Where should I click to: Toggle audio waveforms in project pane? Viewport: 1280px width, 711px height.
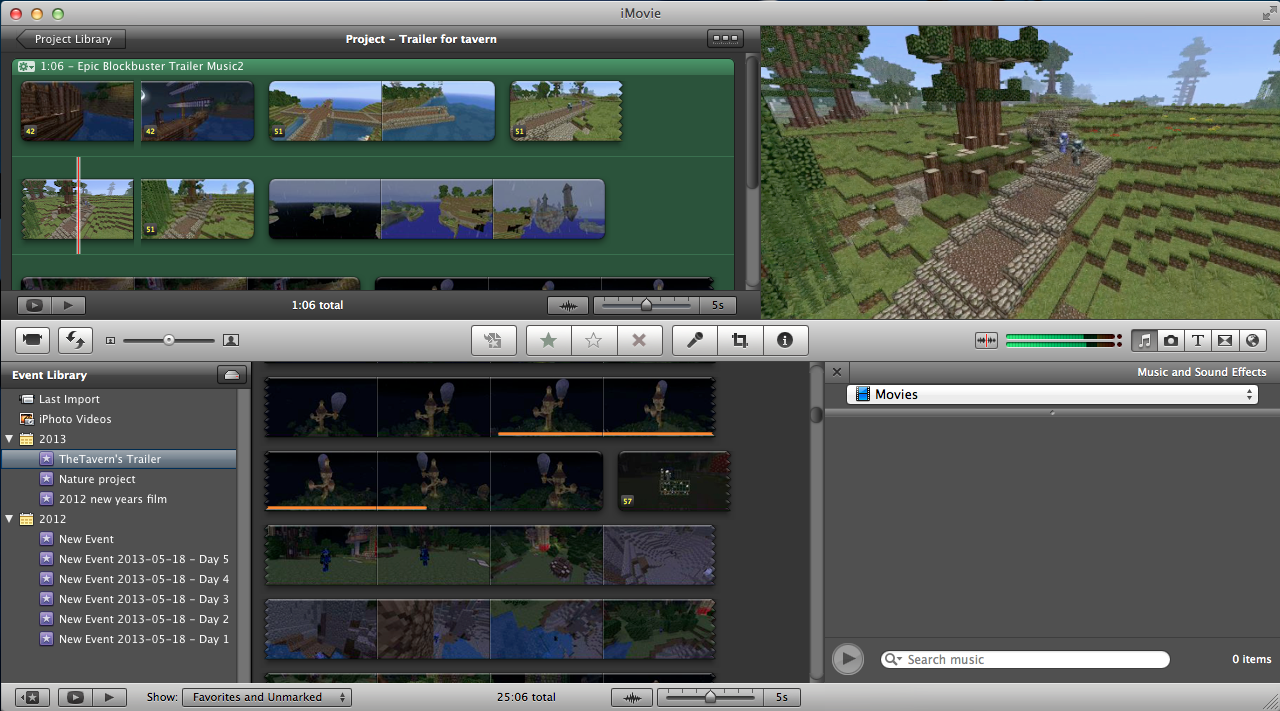point(568,305)
